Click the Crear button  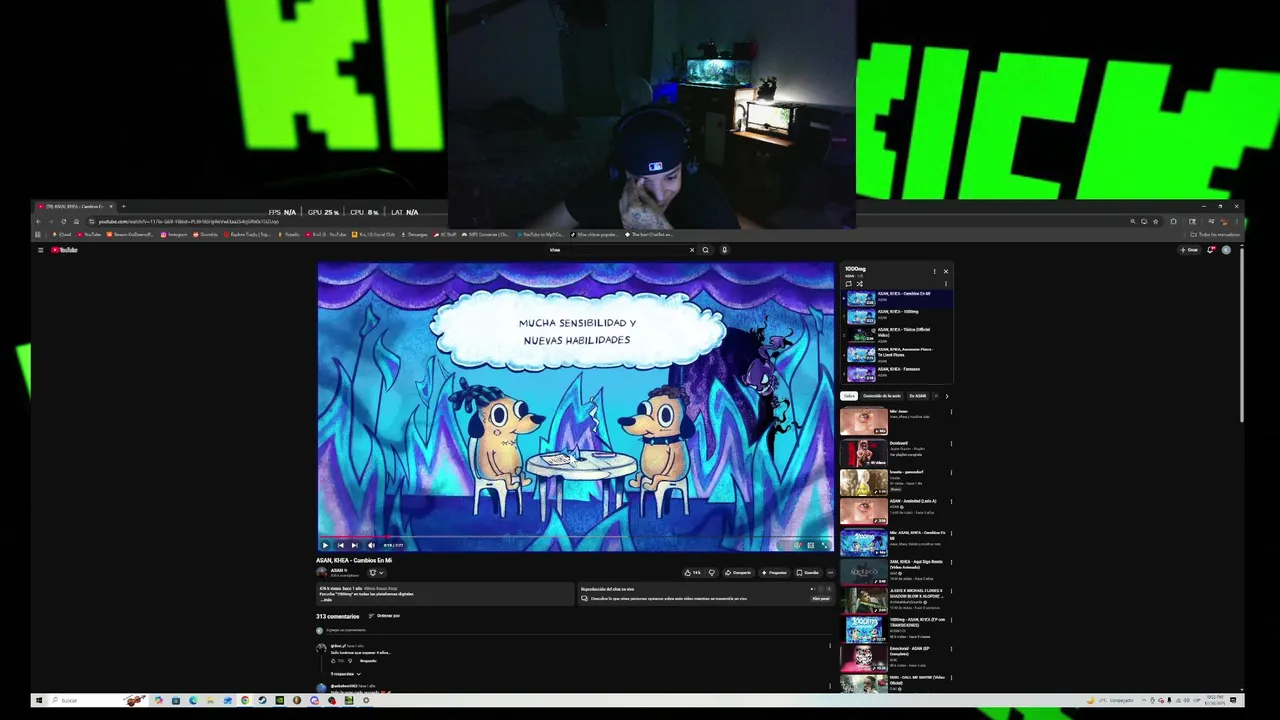click(x=1189, y=250)
